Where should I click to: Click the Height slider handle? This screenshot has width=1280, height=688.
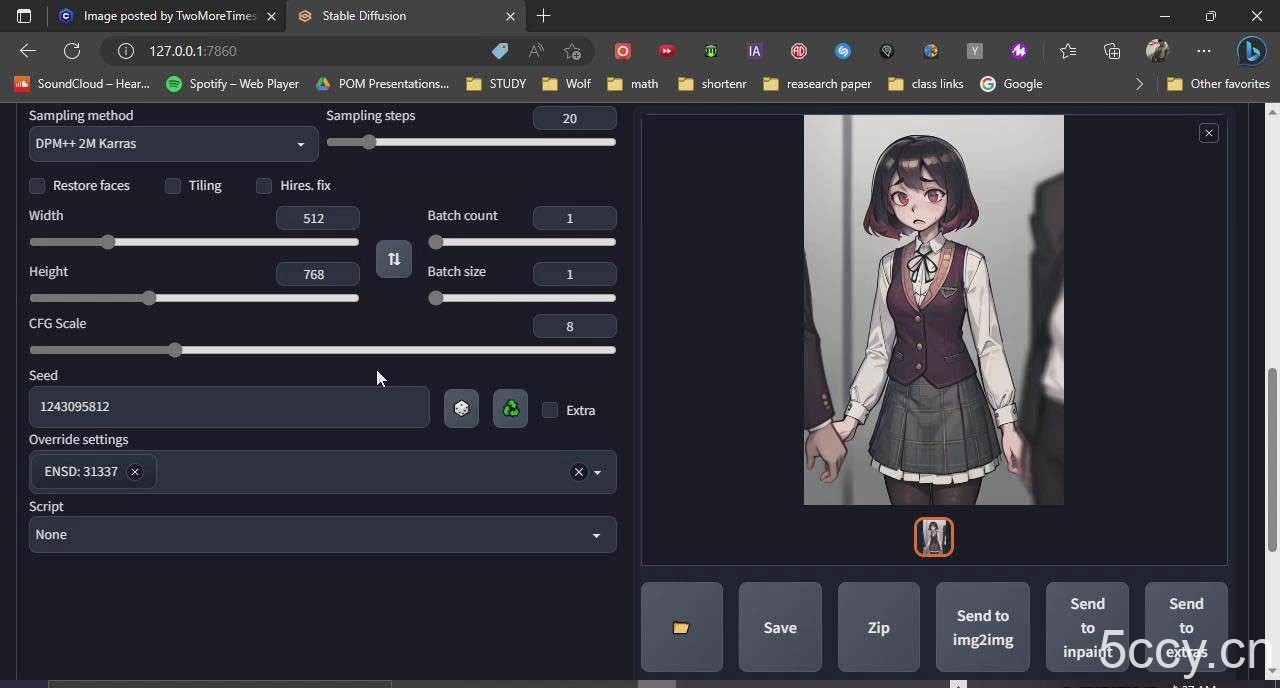(x=149, y=298)
